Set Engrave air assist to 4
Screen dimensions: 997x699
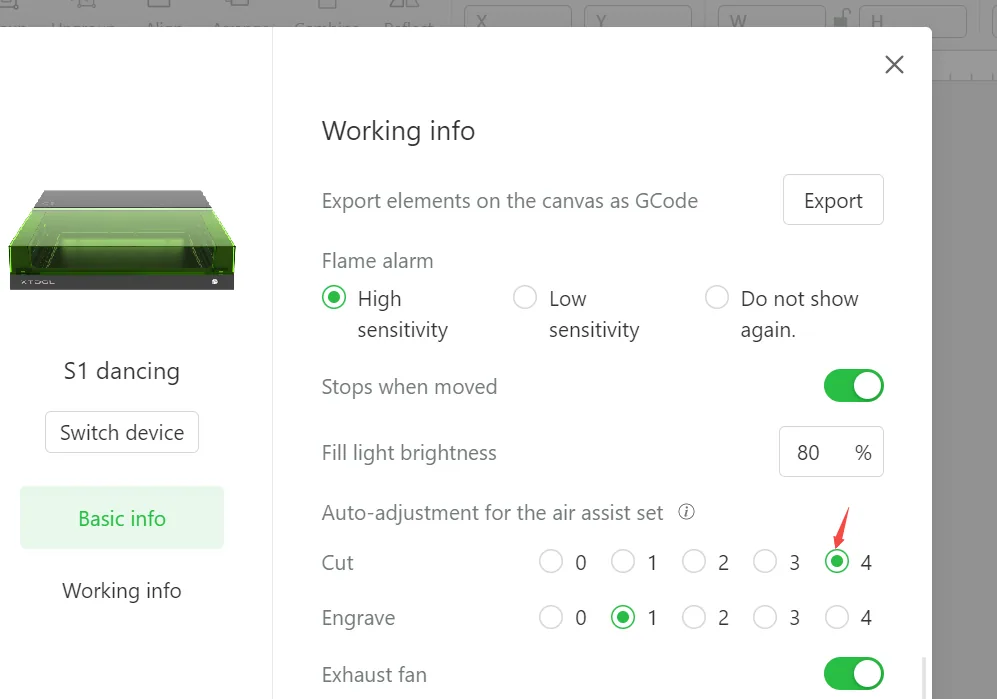coord(837,617)
